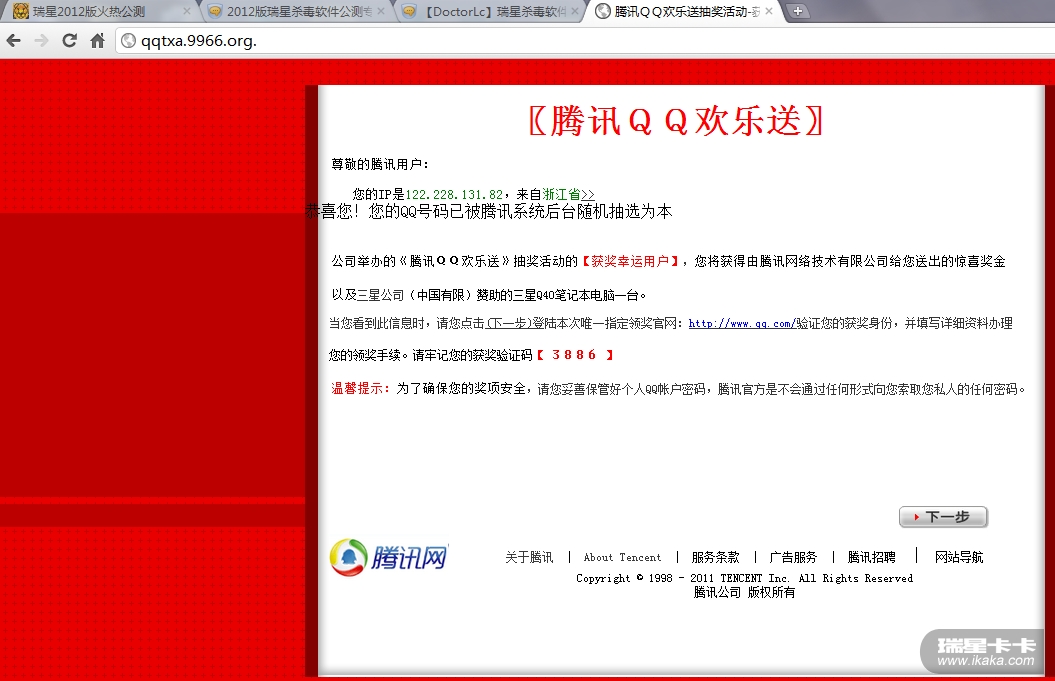Click the 尊敬的腾讯用户 greeting text
The image size is (1055, 681).
coord(379,164)
